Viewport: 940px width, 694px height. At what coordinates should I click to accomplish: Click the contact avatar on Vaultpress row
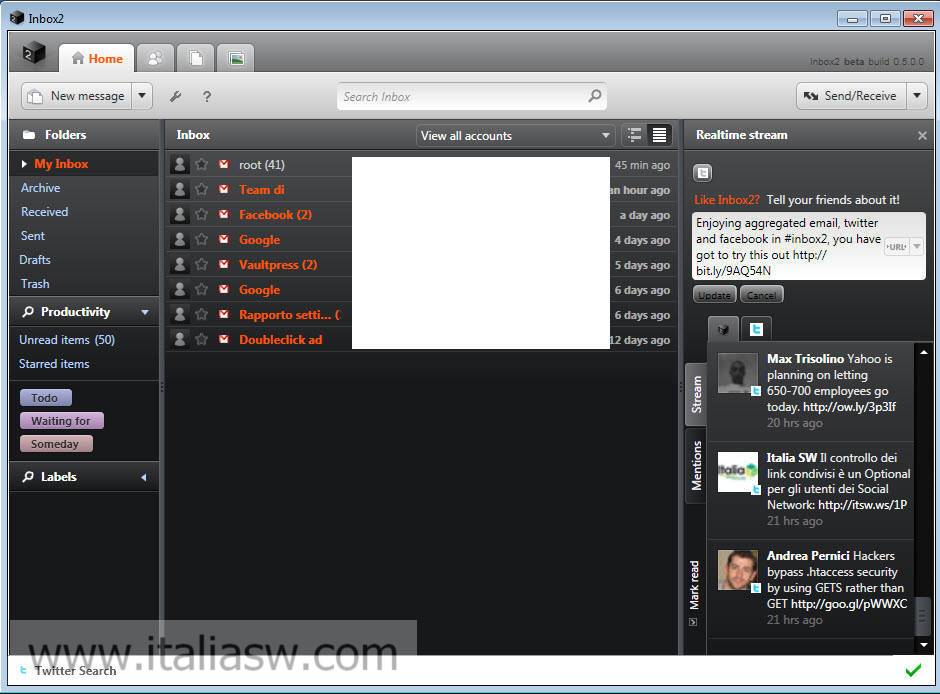pyautogui.click(x=179, y=264)
